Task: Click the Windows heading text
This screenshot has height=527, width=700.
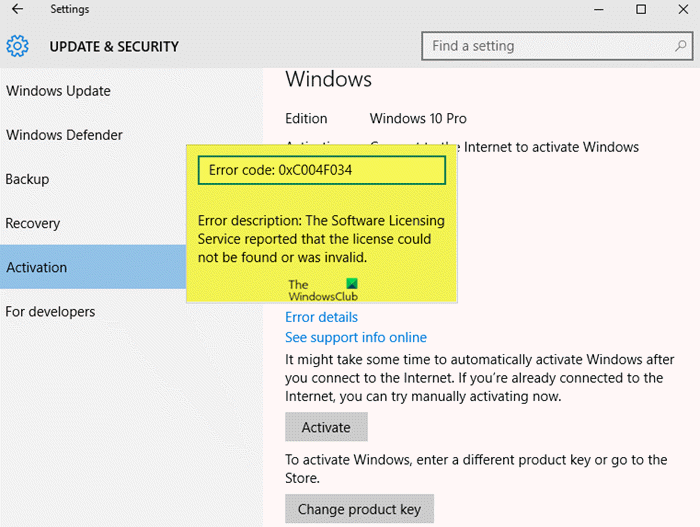Action: (x=329, y=79)
